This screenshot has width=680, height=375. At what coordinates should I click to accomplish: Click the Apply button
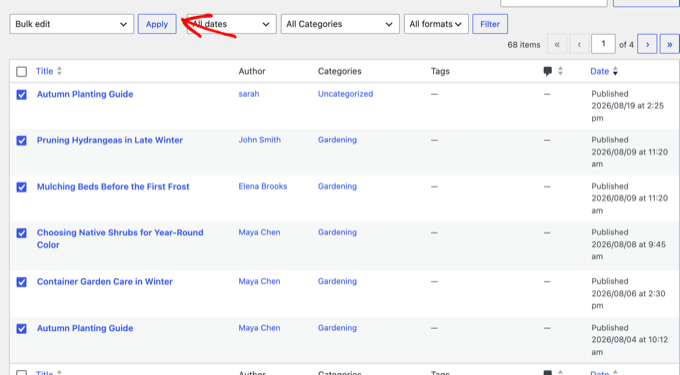point(157,24)
